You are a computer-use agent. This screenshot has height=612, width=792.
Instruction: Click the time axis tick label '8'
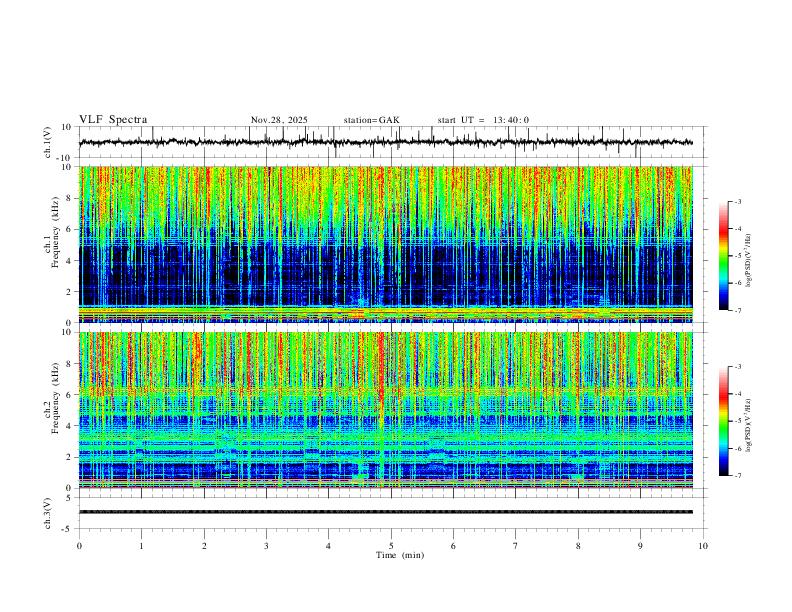[x=578, y=546]
